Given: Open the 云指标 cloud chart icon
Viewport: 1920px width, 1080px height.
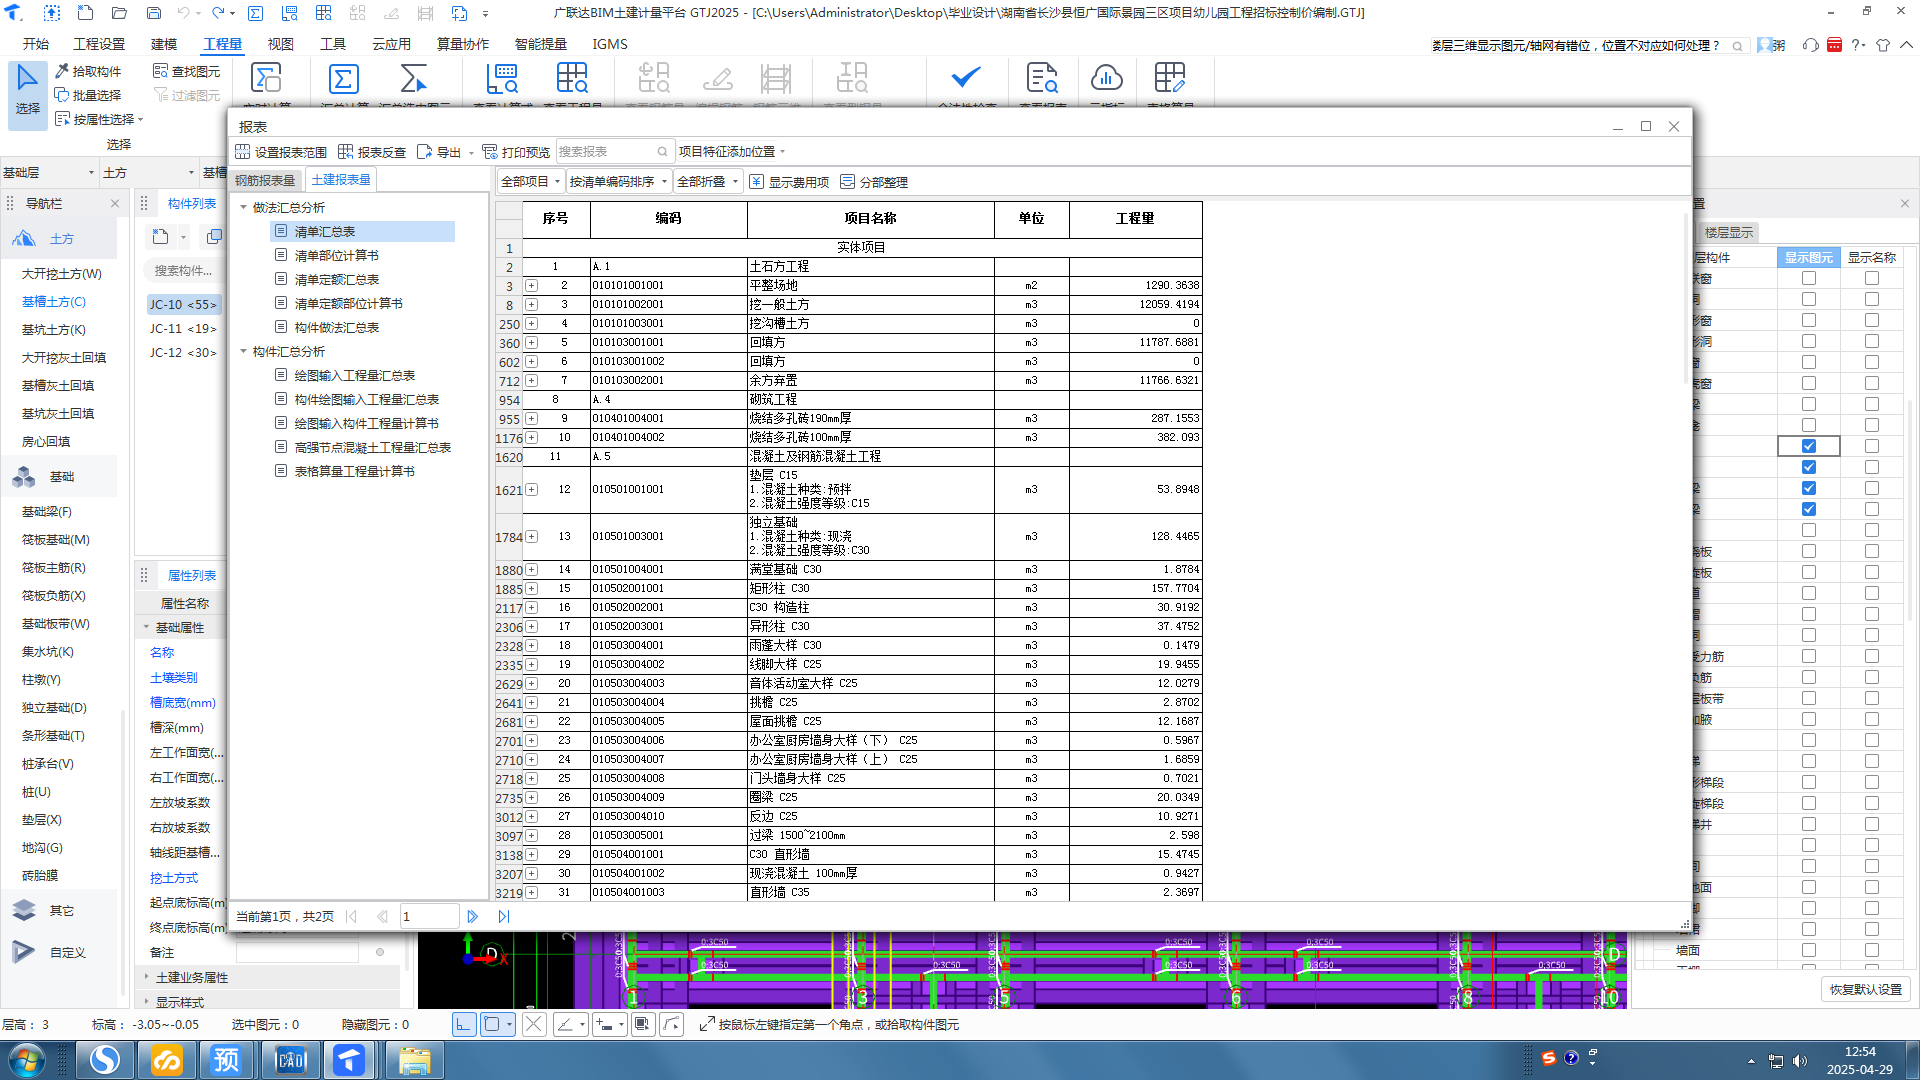Looking at the screenshot, I should point(1106,79).
